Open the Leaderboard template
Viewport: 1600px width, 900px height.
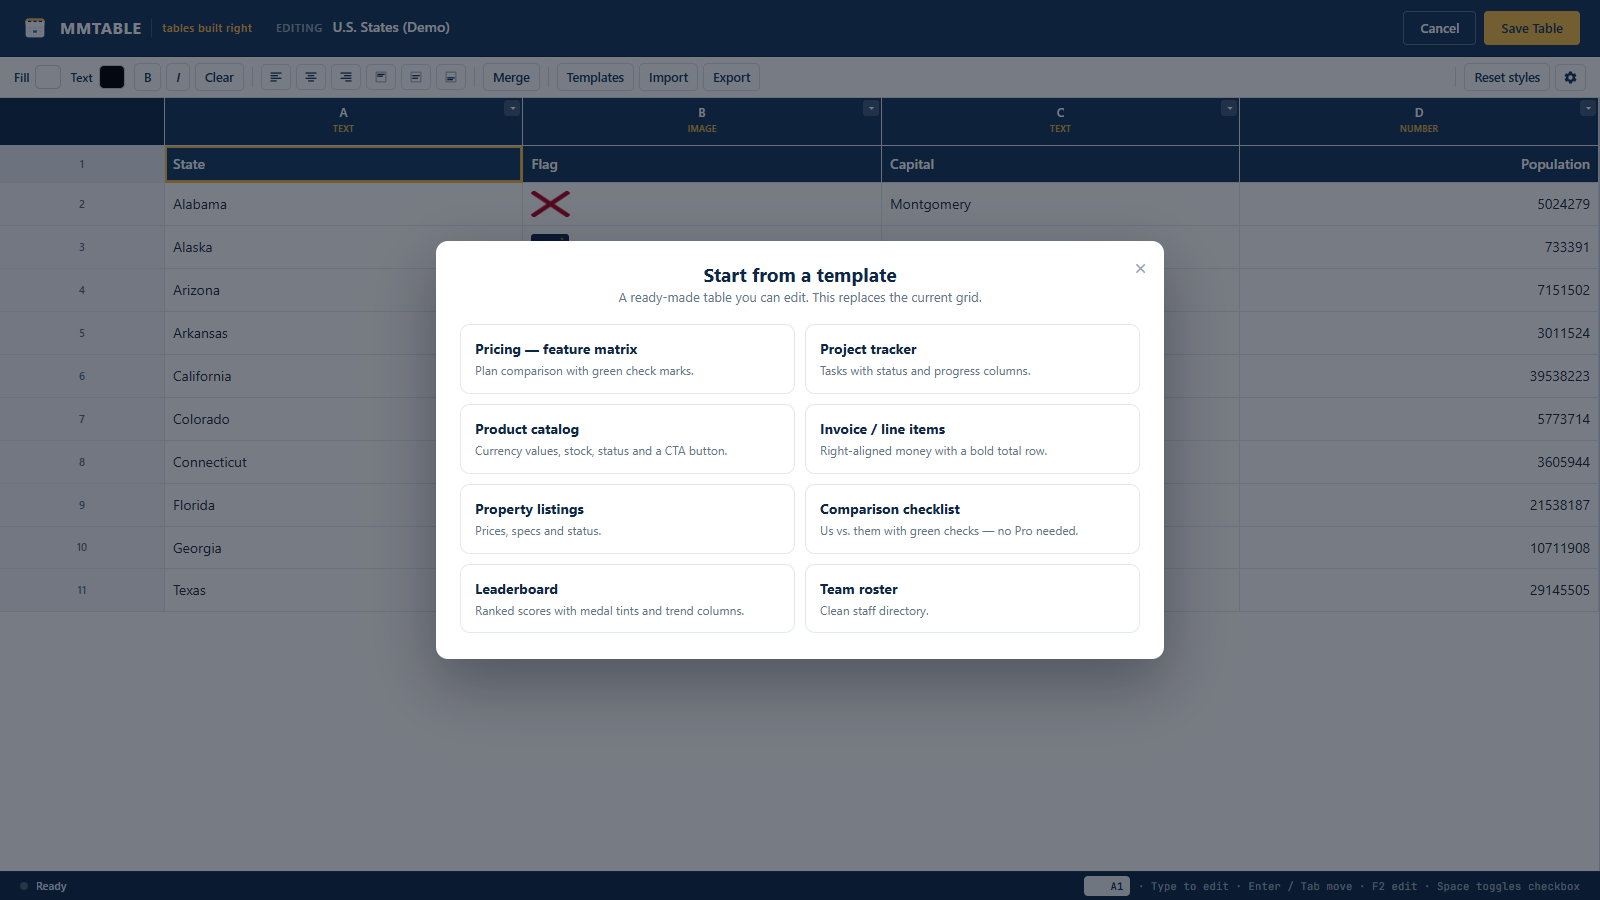point(627,599)
